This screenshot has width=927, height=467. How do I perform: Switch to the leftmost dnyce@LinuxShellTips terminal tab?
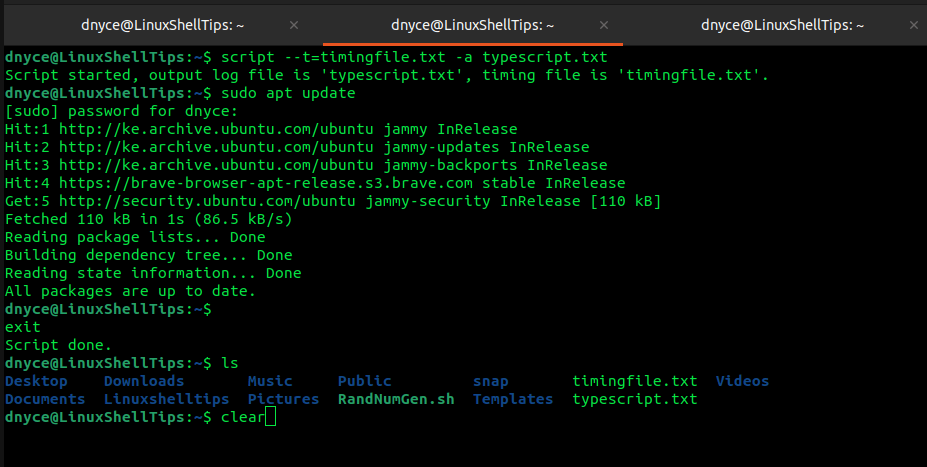(163, 25)
